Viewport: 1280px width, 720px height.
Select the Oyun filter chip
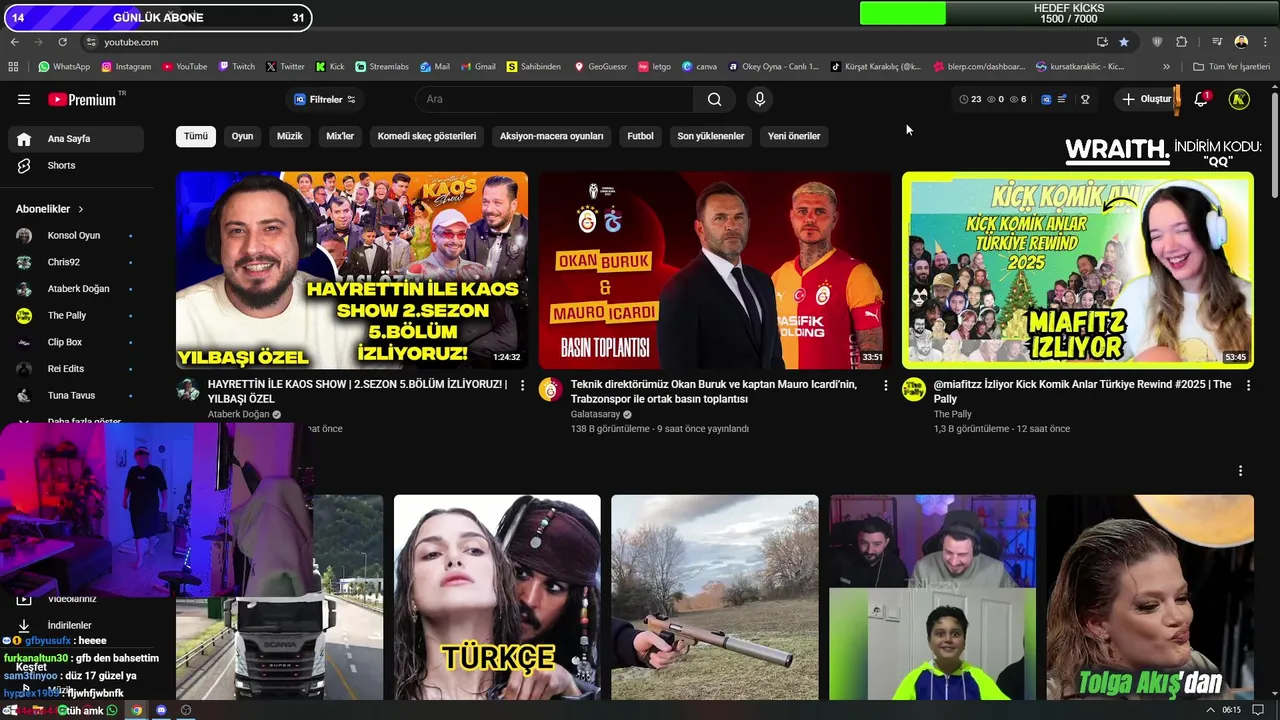coord(243,136)
